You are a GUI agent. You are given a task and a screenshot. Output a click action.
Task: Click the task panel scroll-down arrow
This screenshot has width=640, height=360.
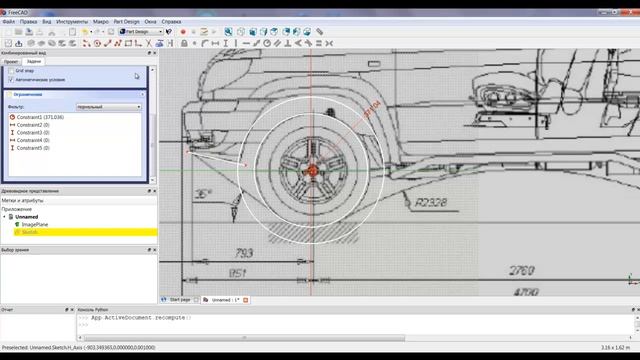click(x=153, y=180)
